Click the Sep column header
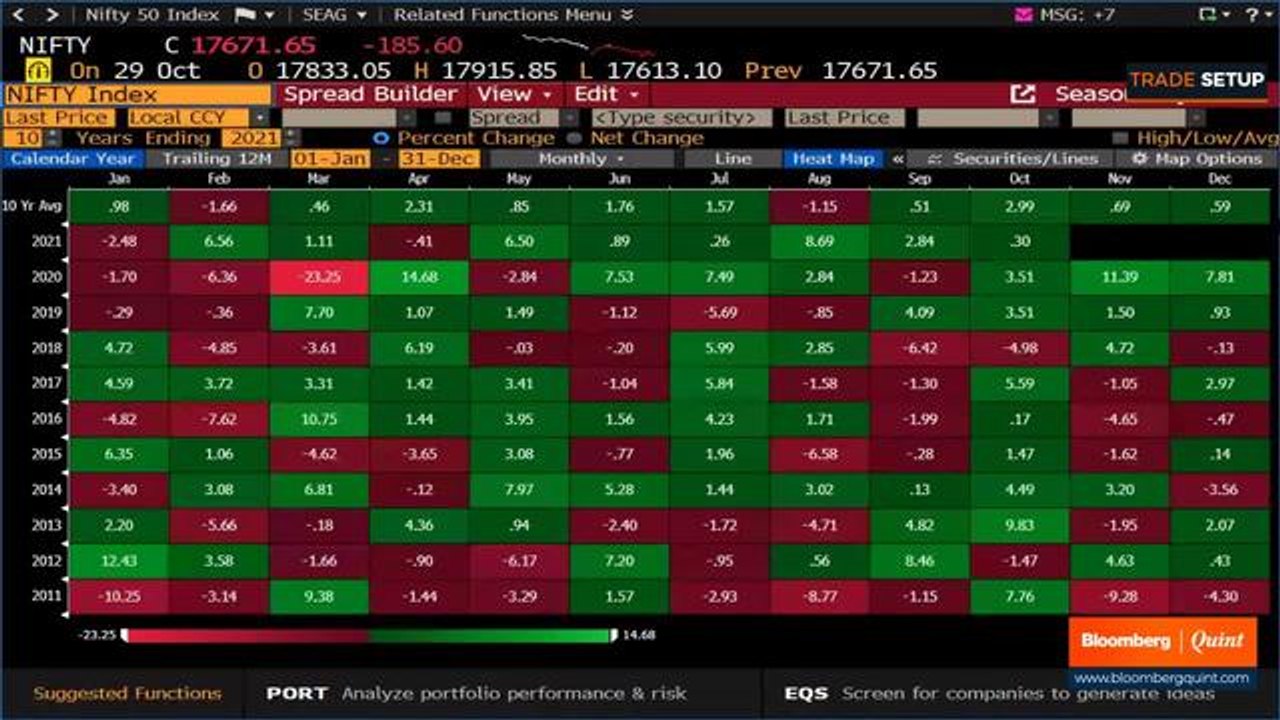The image size is (1280, 720). (919, 179)
